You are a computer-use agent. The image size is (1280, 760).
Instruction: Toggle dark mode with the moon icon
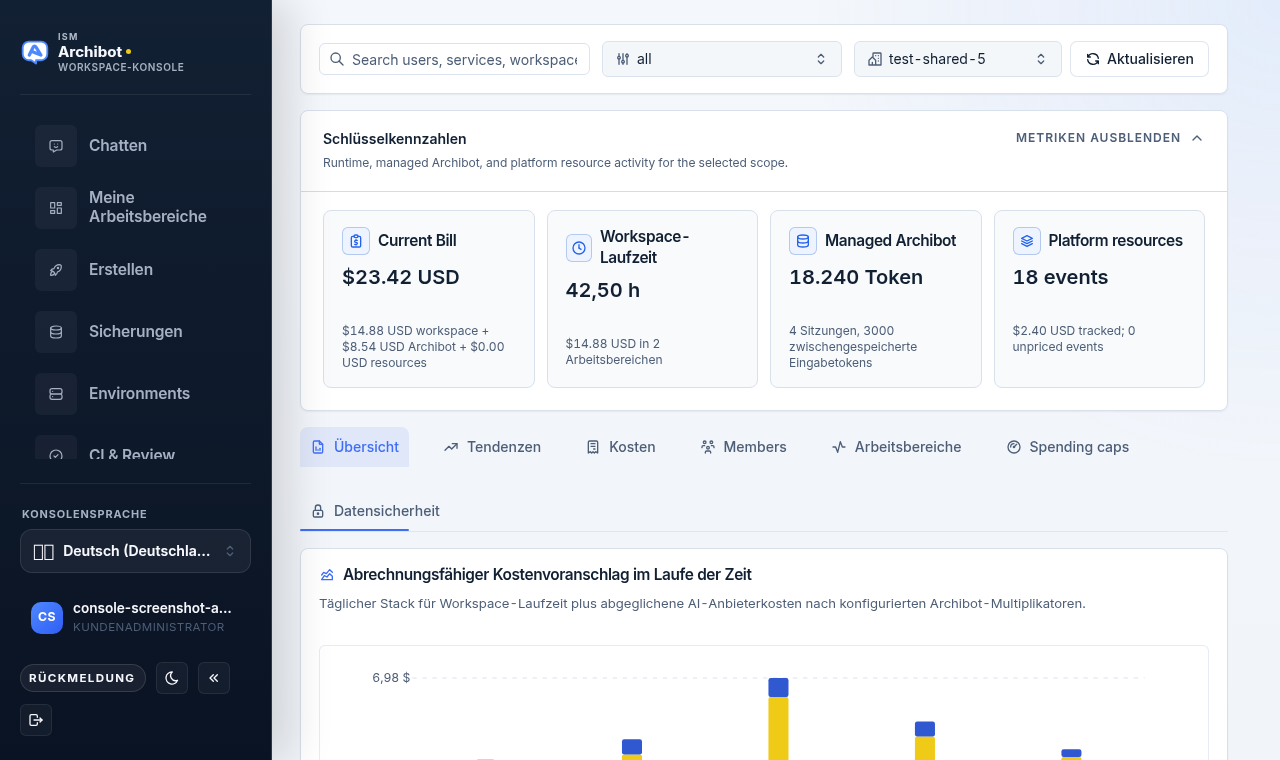[172, 678]
